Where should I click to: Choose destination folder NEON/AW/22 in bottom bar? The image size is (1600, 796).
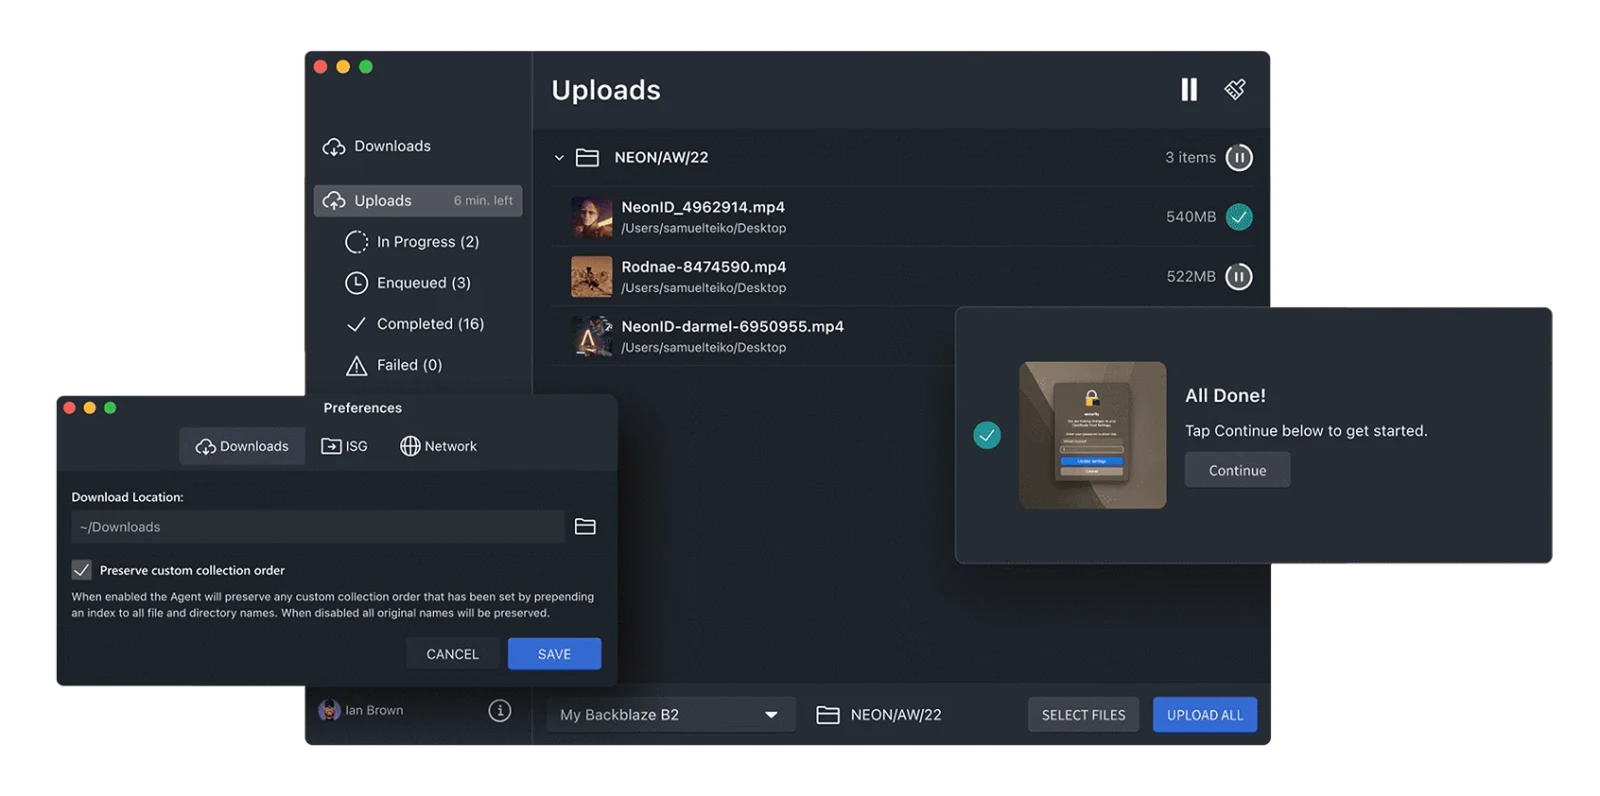point(879,715)
